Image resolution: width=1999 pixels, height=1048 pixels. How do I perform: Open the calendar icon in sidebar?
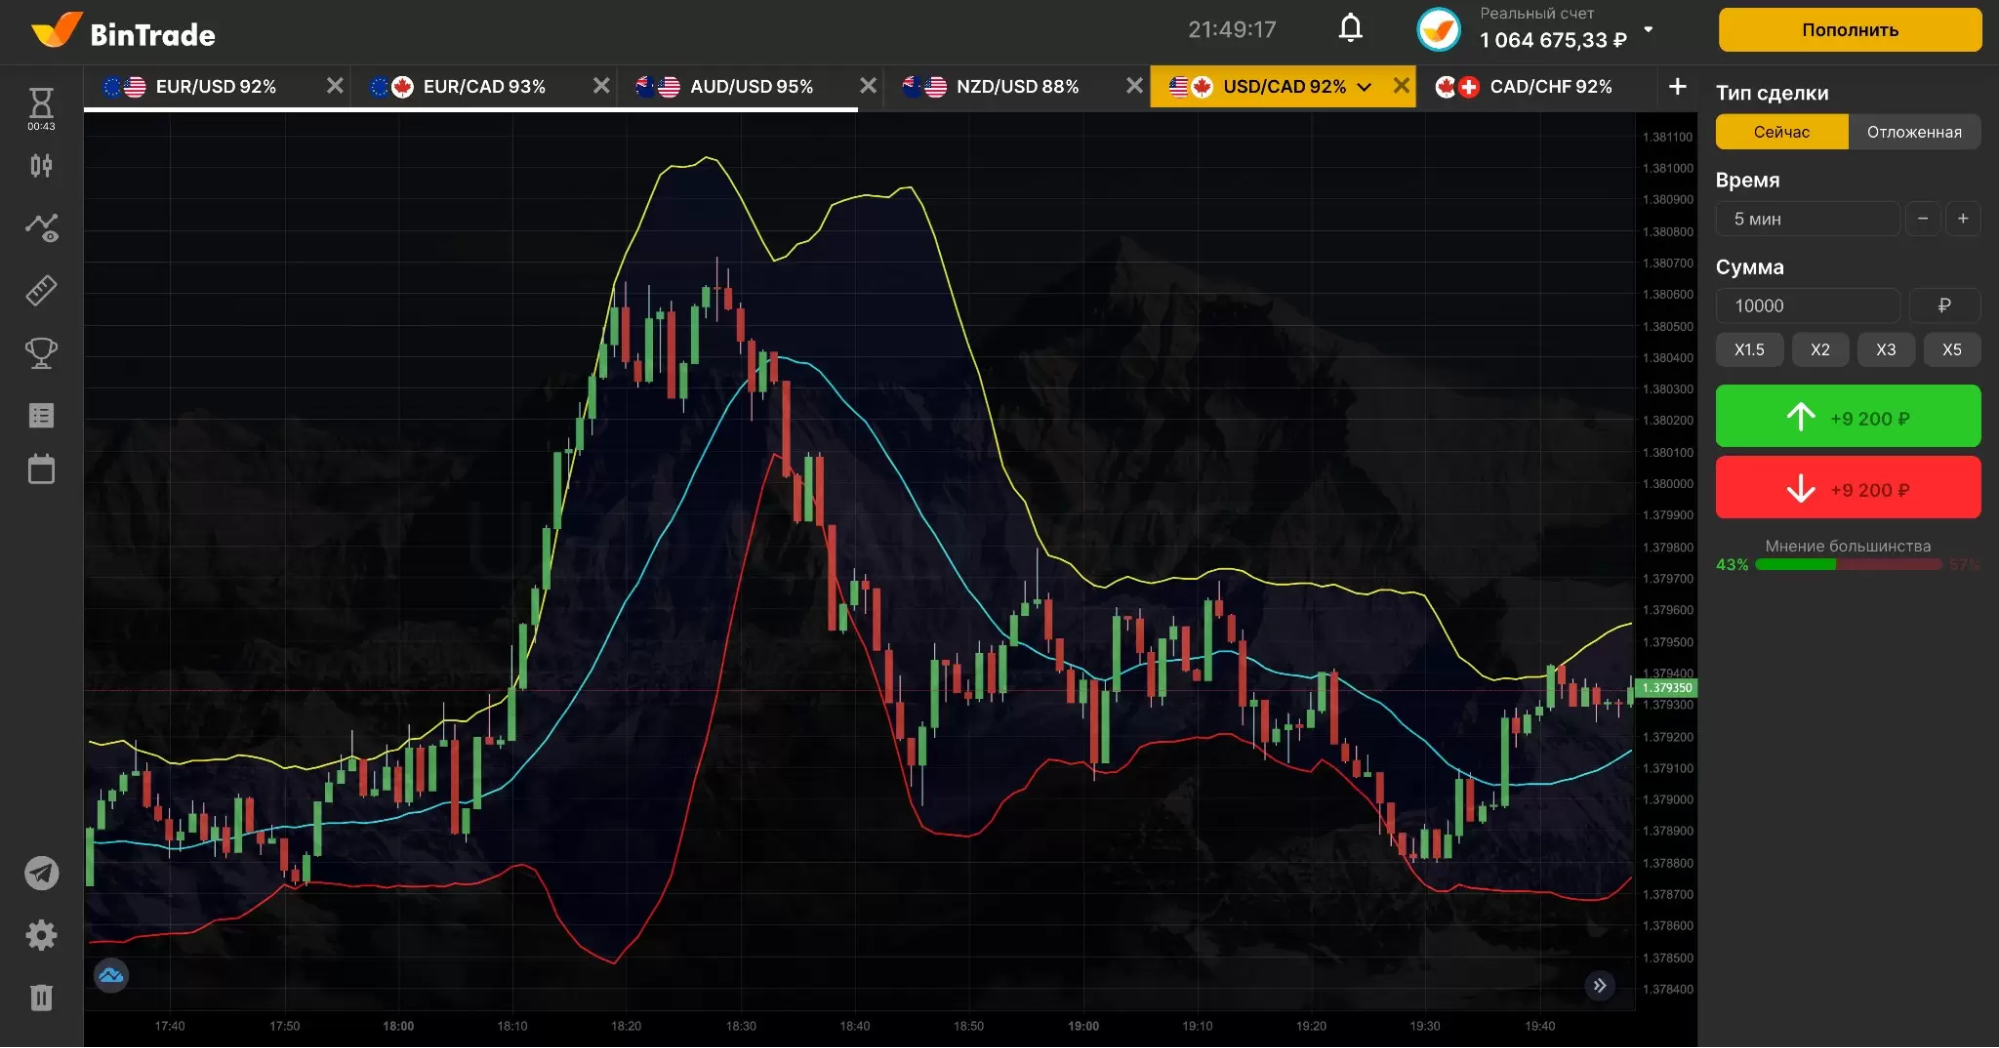(41, 469)
